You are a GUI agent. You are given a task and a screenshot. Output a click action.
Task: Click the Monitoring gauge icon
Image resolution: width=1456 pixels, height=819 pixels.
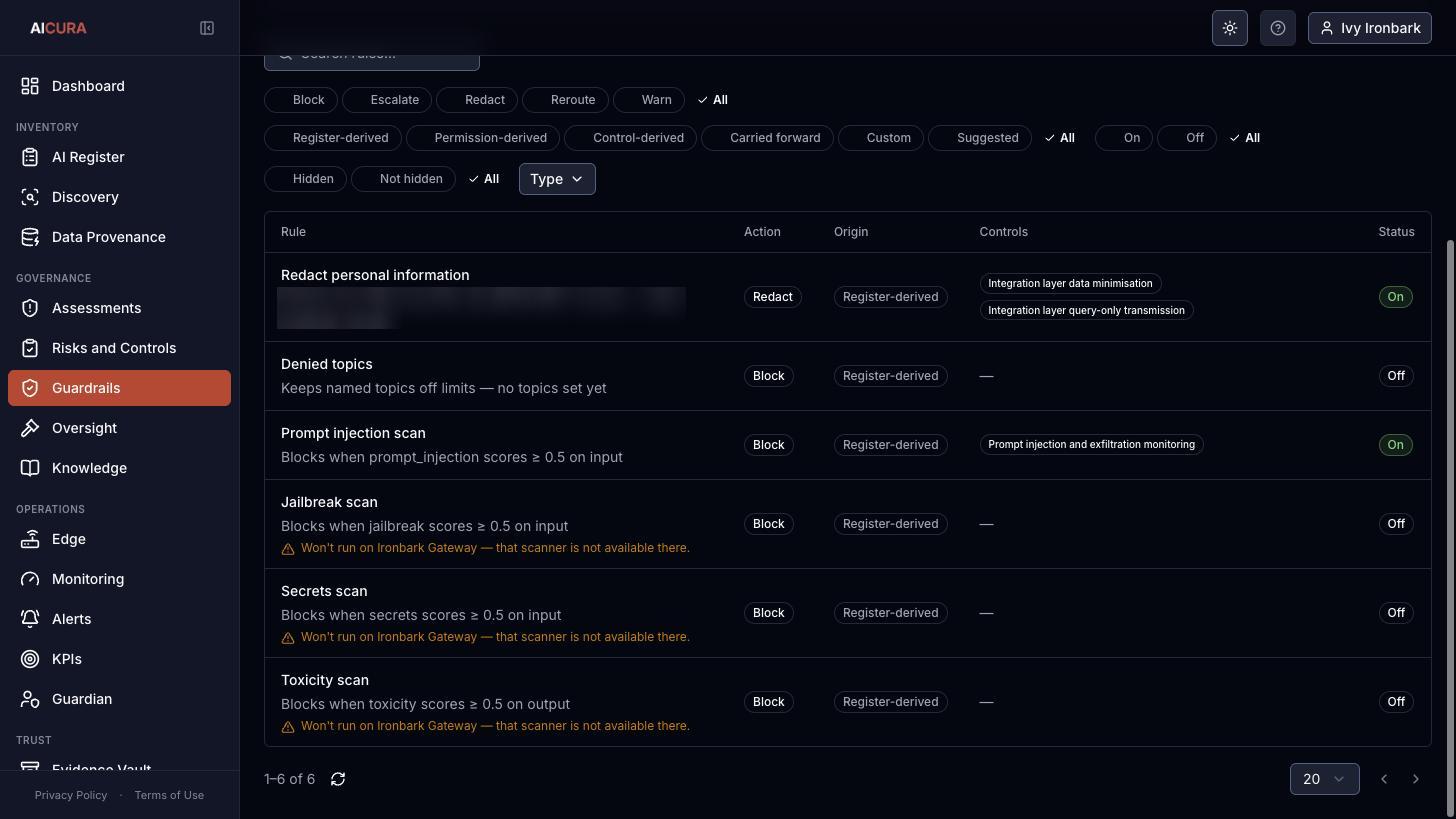[x=30, y=579]
